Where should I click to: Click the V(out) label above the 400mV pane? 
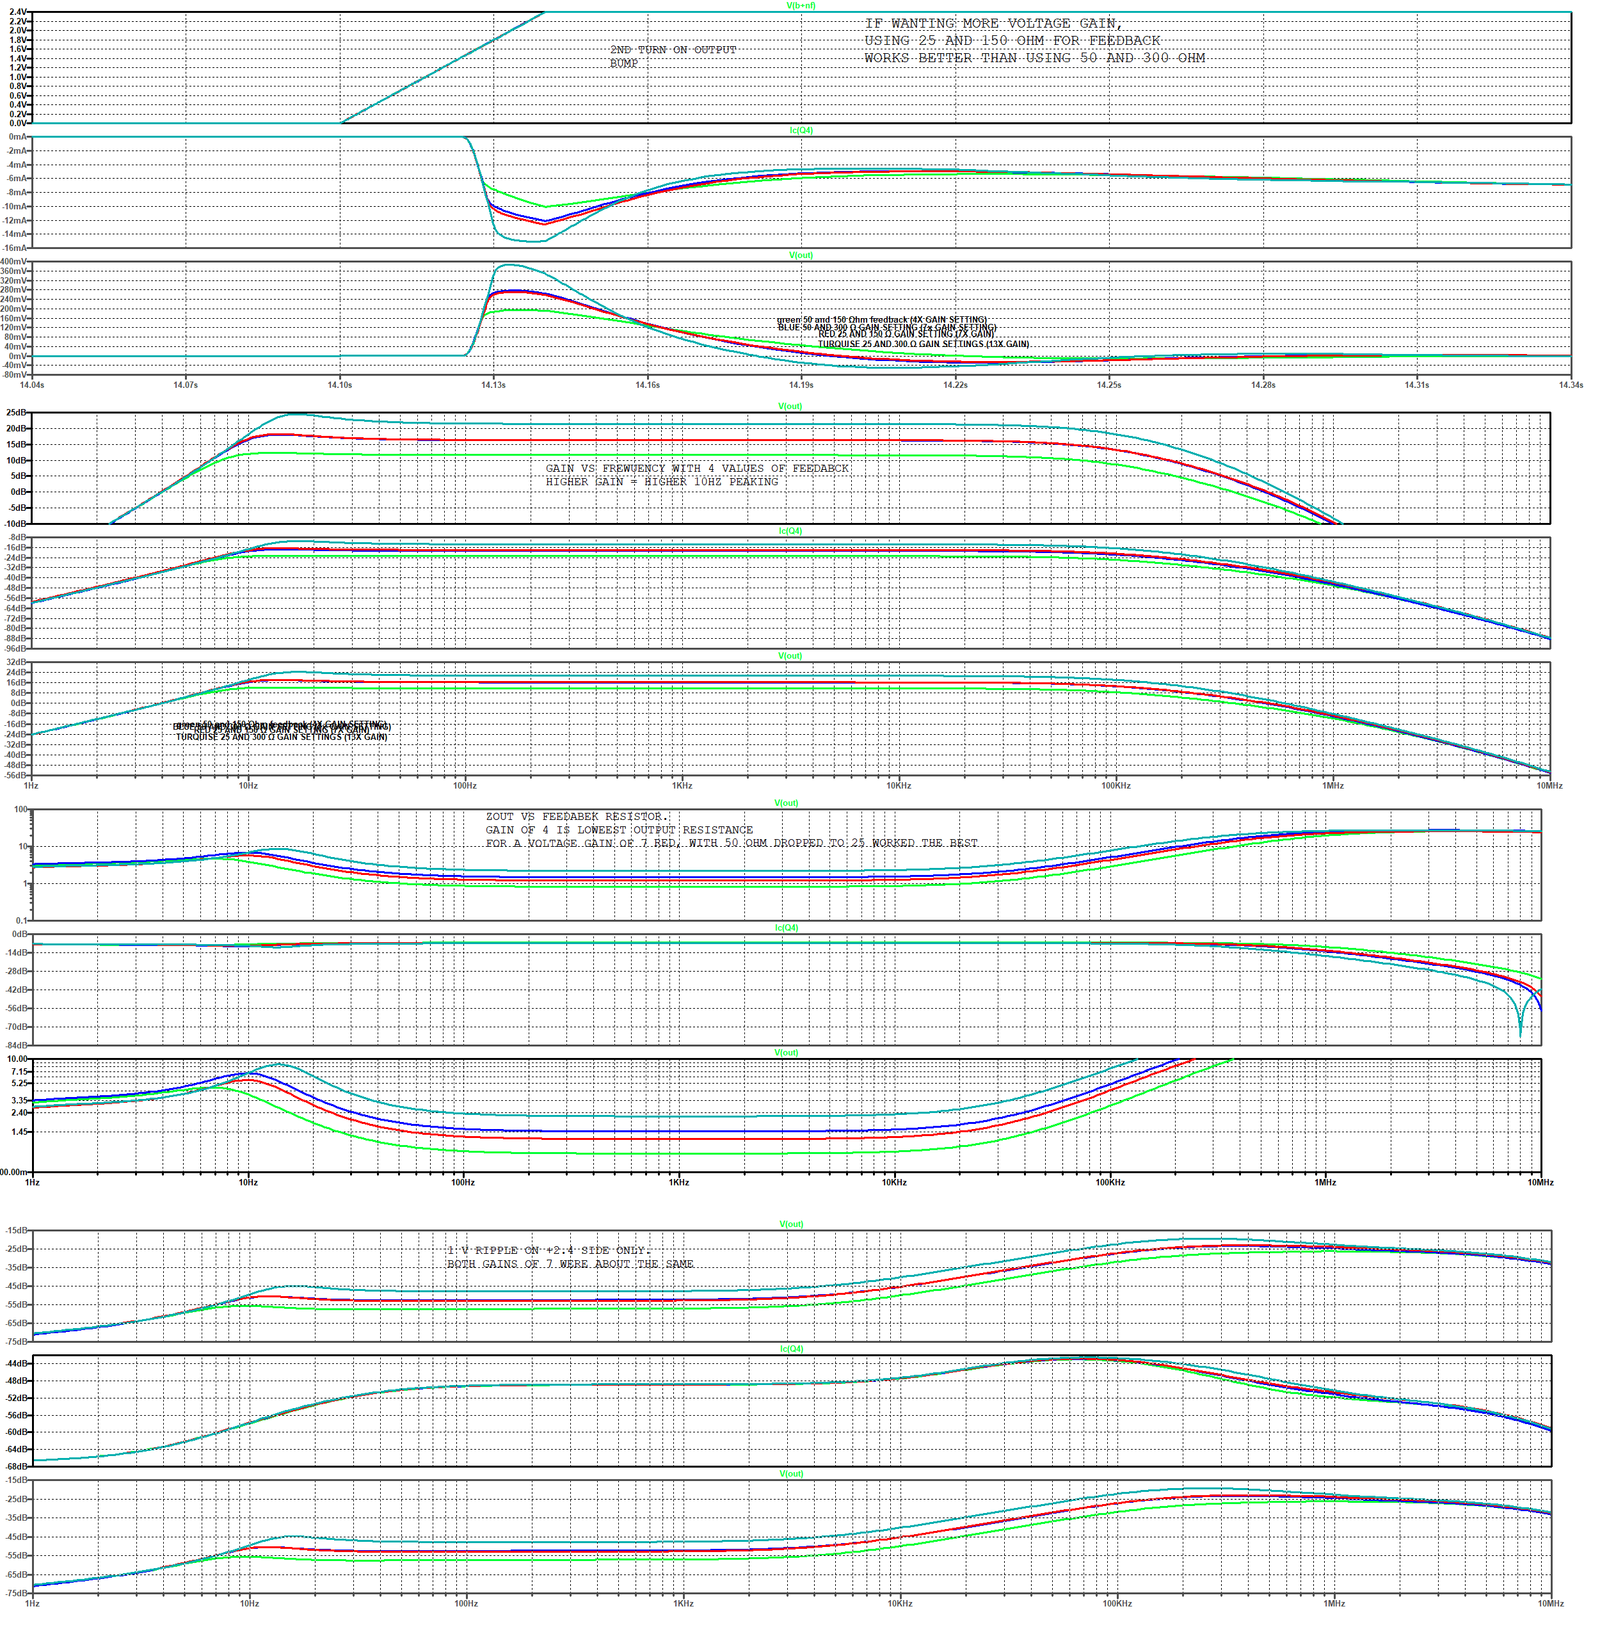click(801, 256)
